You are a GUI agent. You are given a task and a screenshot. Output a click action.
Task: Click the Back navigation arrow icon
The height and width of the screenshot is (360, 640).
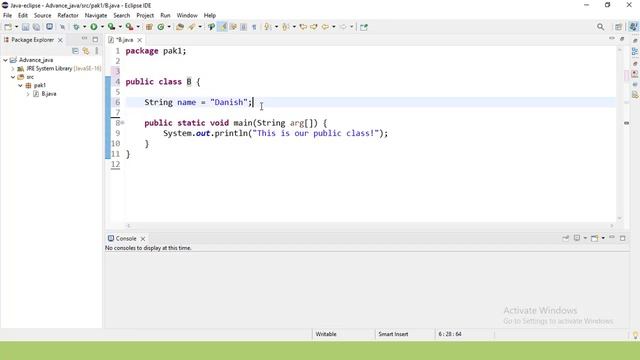325,27
